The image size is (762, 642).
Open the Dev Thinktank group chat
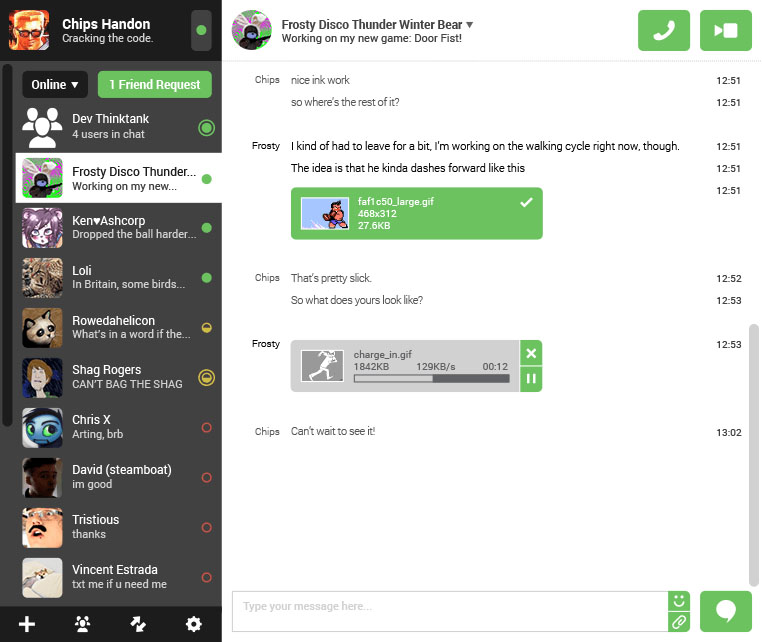pos(110,127)
